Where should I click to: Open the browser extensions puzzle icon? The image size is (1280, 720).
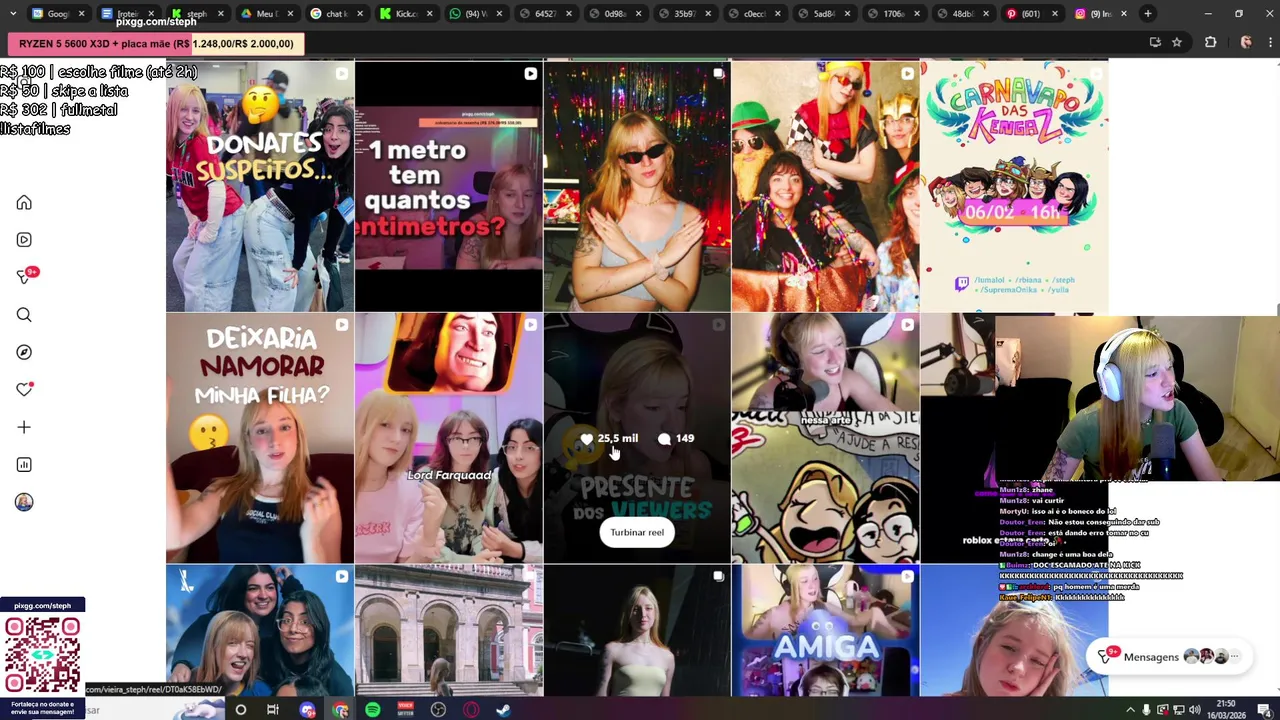(1210, 42)
